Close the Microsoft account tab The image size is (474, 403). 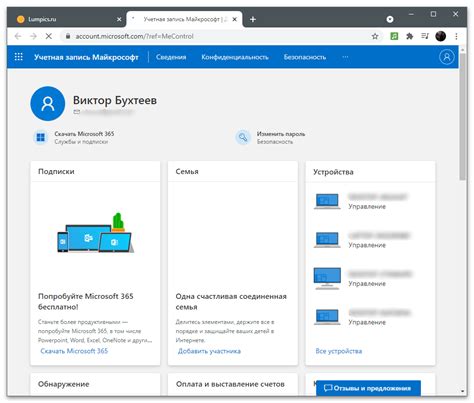point(235,19)
